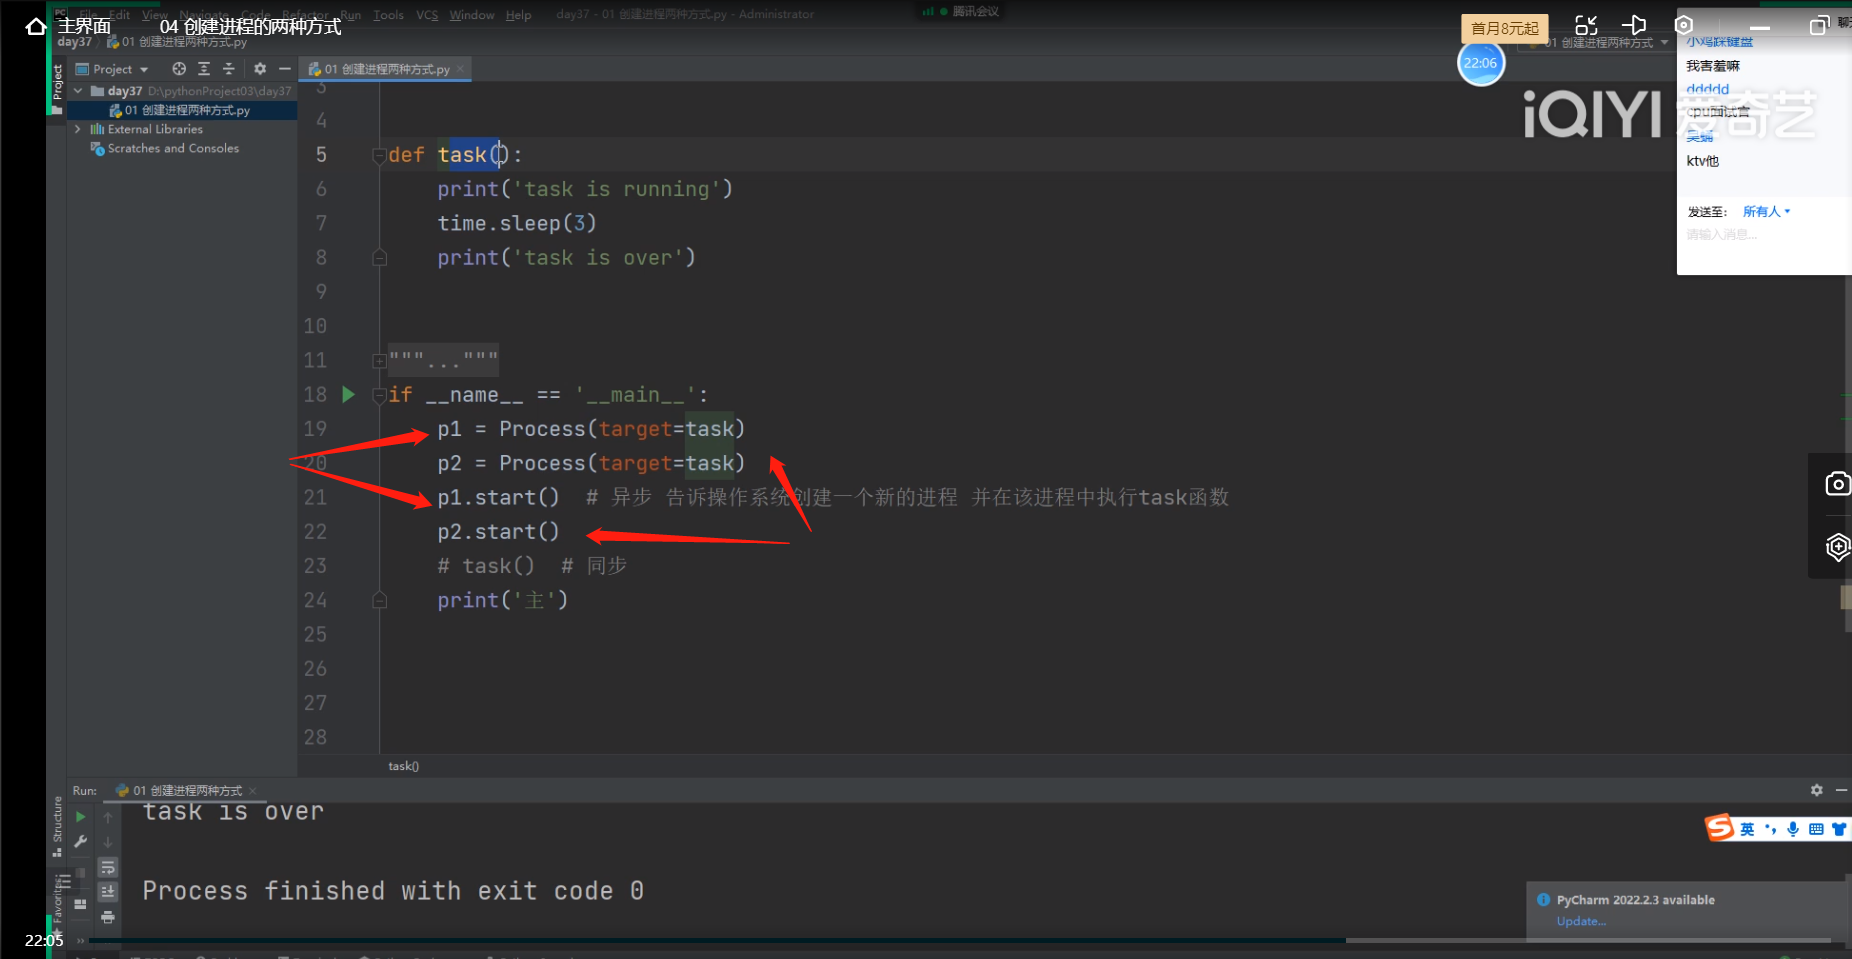Expand all items in Project panel toolbar

[x=204, y=69]
